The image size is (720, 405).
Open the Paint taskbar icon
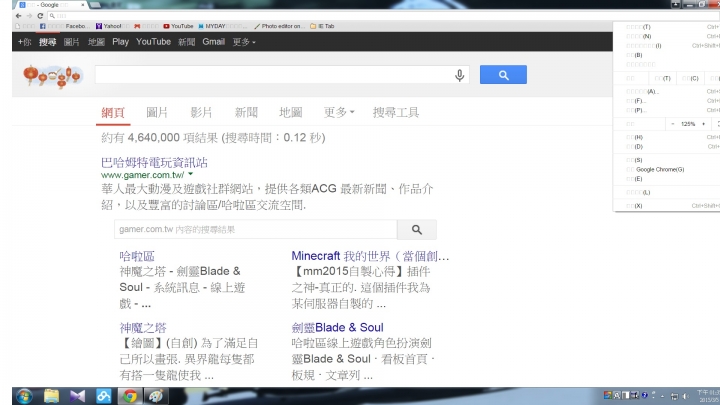156,396
